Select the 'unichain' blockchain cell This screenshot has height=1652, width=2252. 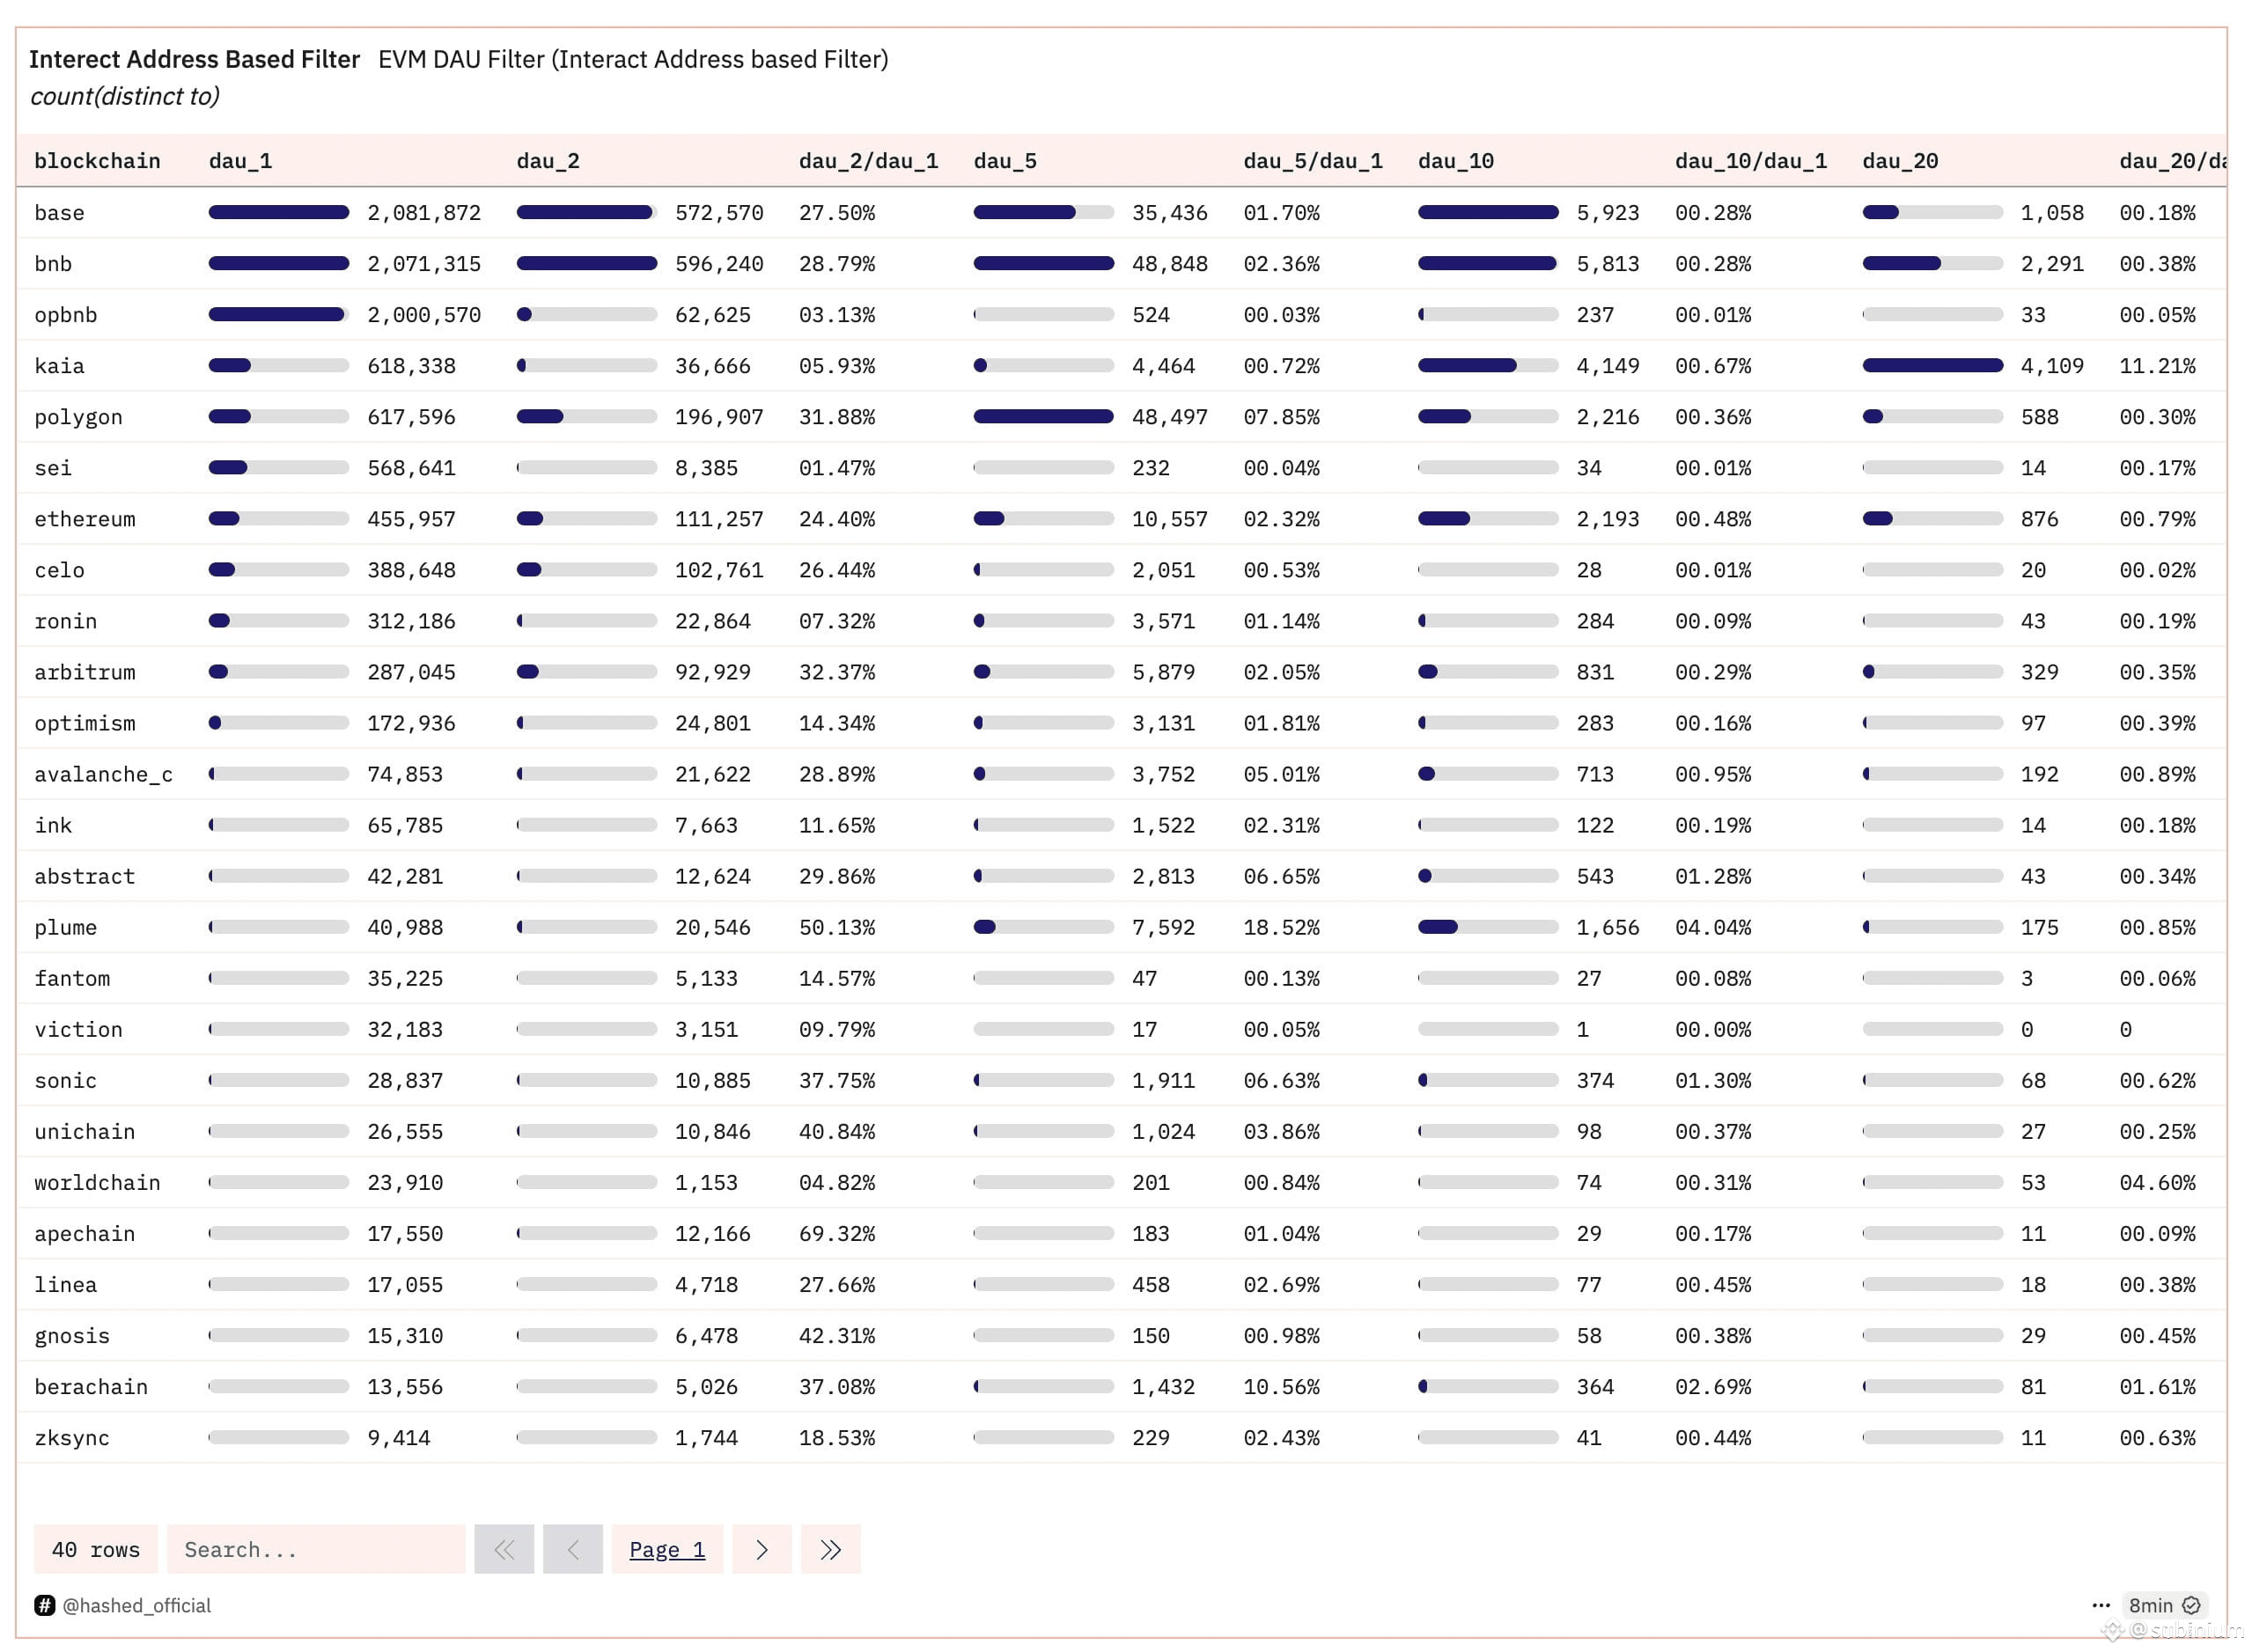click(85, 1131)
